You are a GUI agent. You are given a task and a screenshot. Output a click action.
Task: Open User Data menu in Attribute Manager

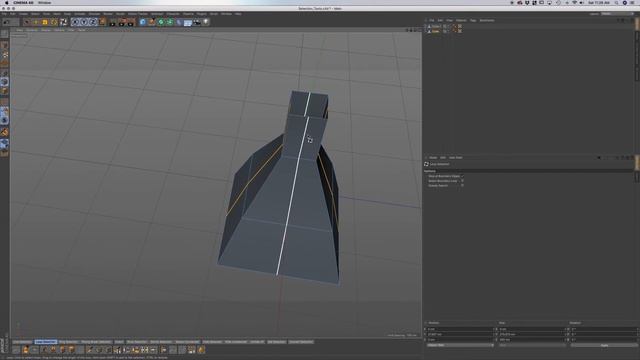tap(456, 158)
